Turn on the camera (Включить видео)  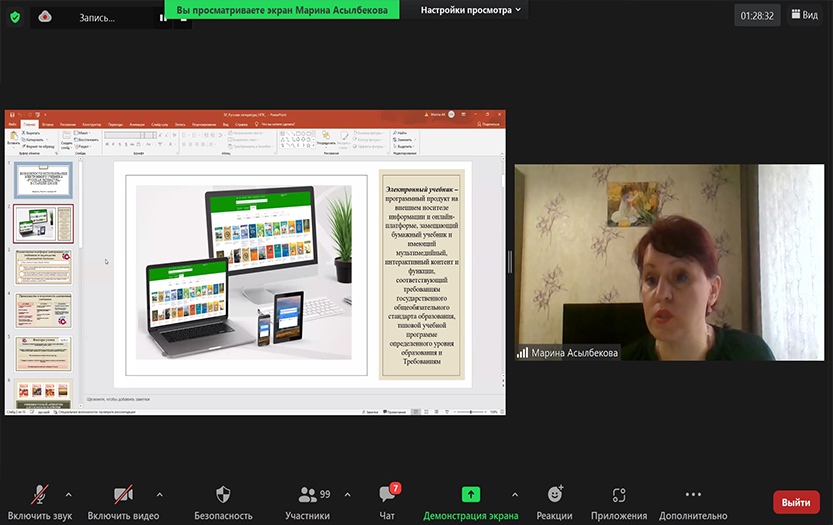click(123, 495)
